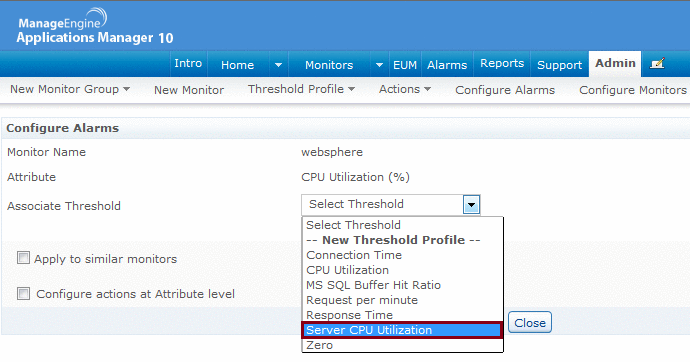The width and height of the screenshot is (690, 362).
Task: Open the Configure Alarms link
Action: [x=505, y=90]
